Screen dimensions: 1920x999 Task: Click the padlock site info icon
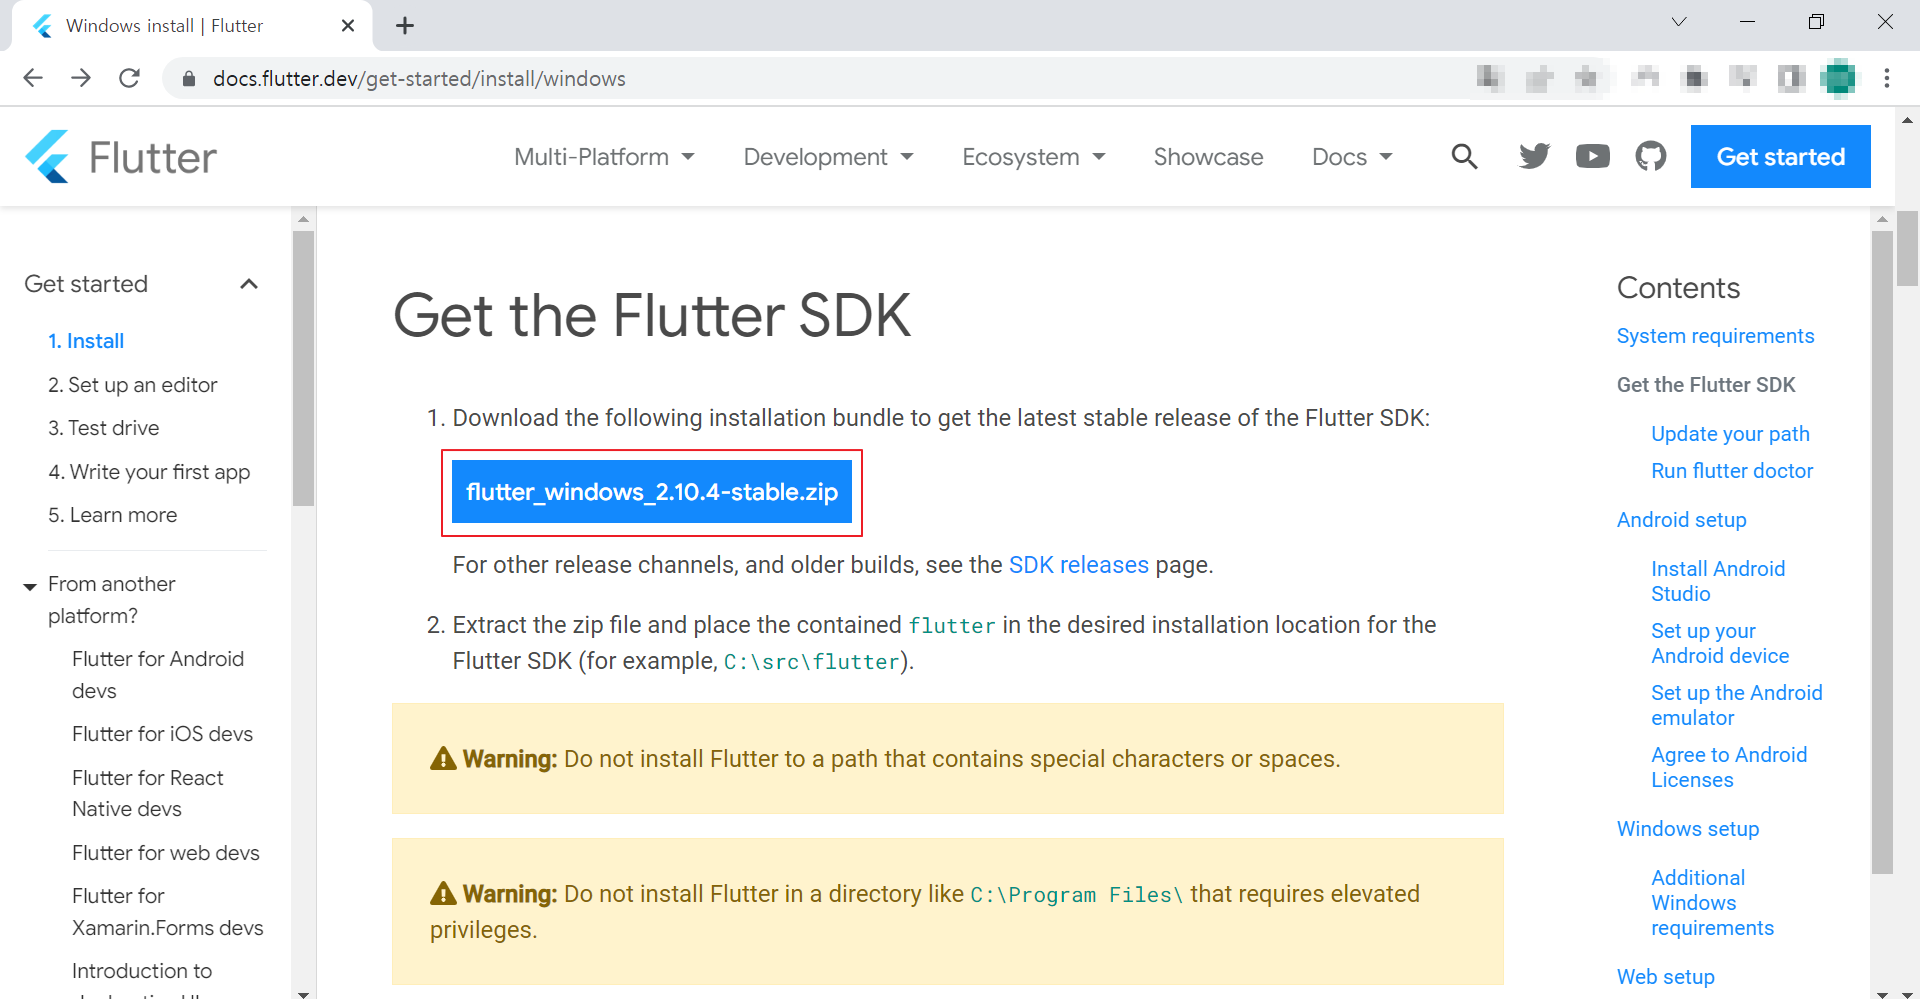[x=188, y=78]
